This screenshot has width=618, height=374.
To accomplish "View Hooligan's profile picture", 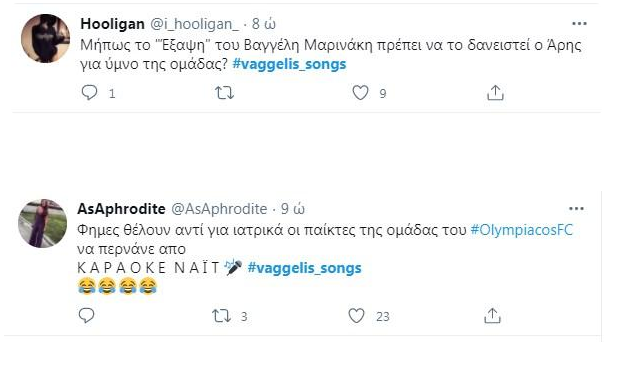I will (x=45, y=39).
